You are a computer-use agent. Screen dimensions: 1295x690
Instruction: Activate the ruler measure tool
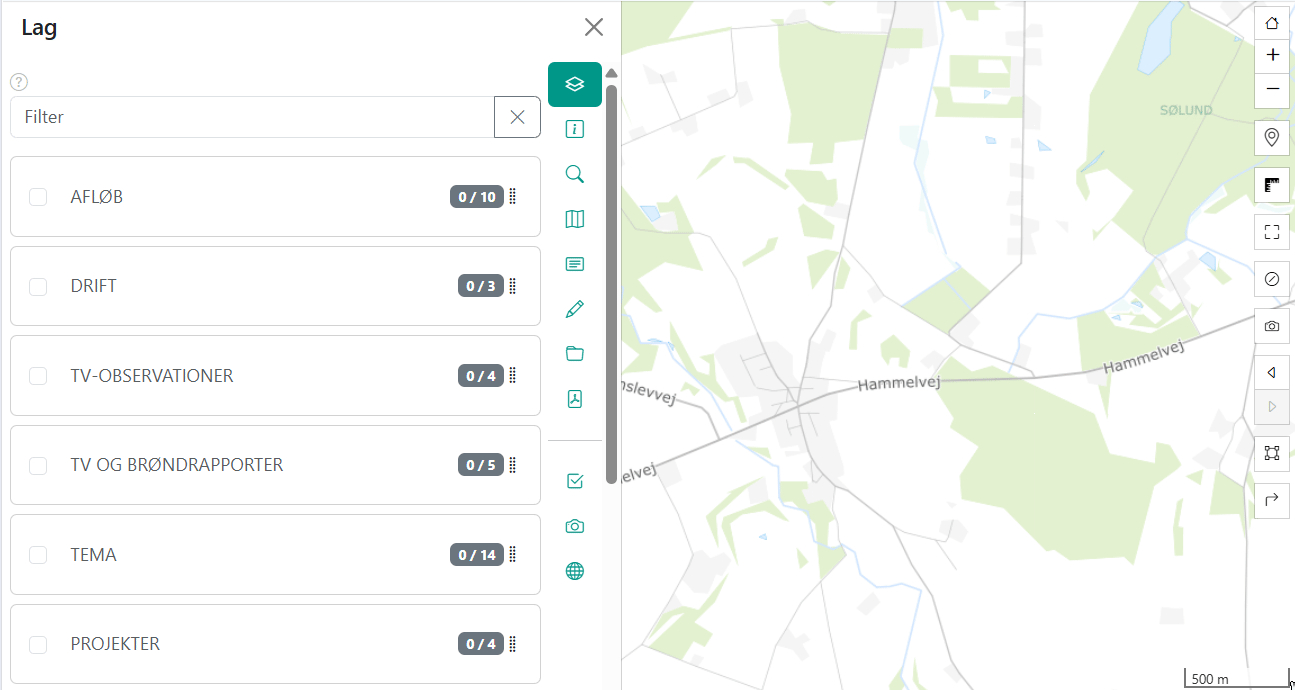click(1272, 185)
